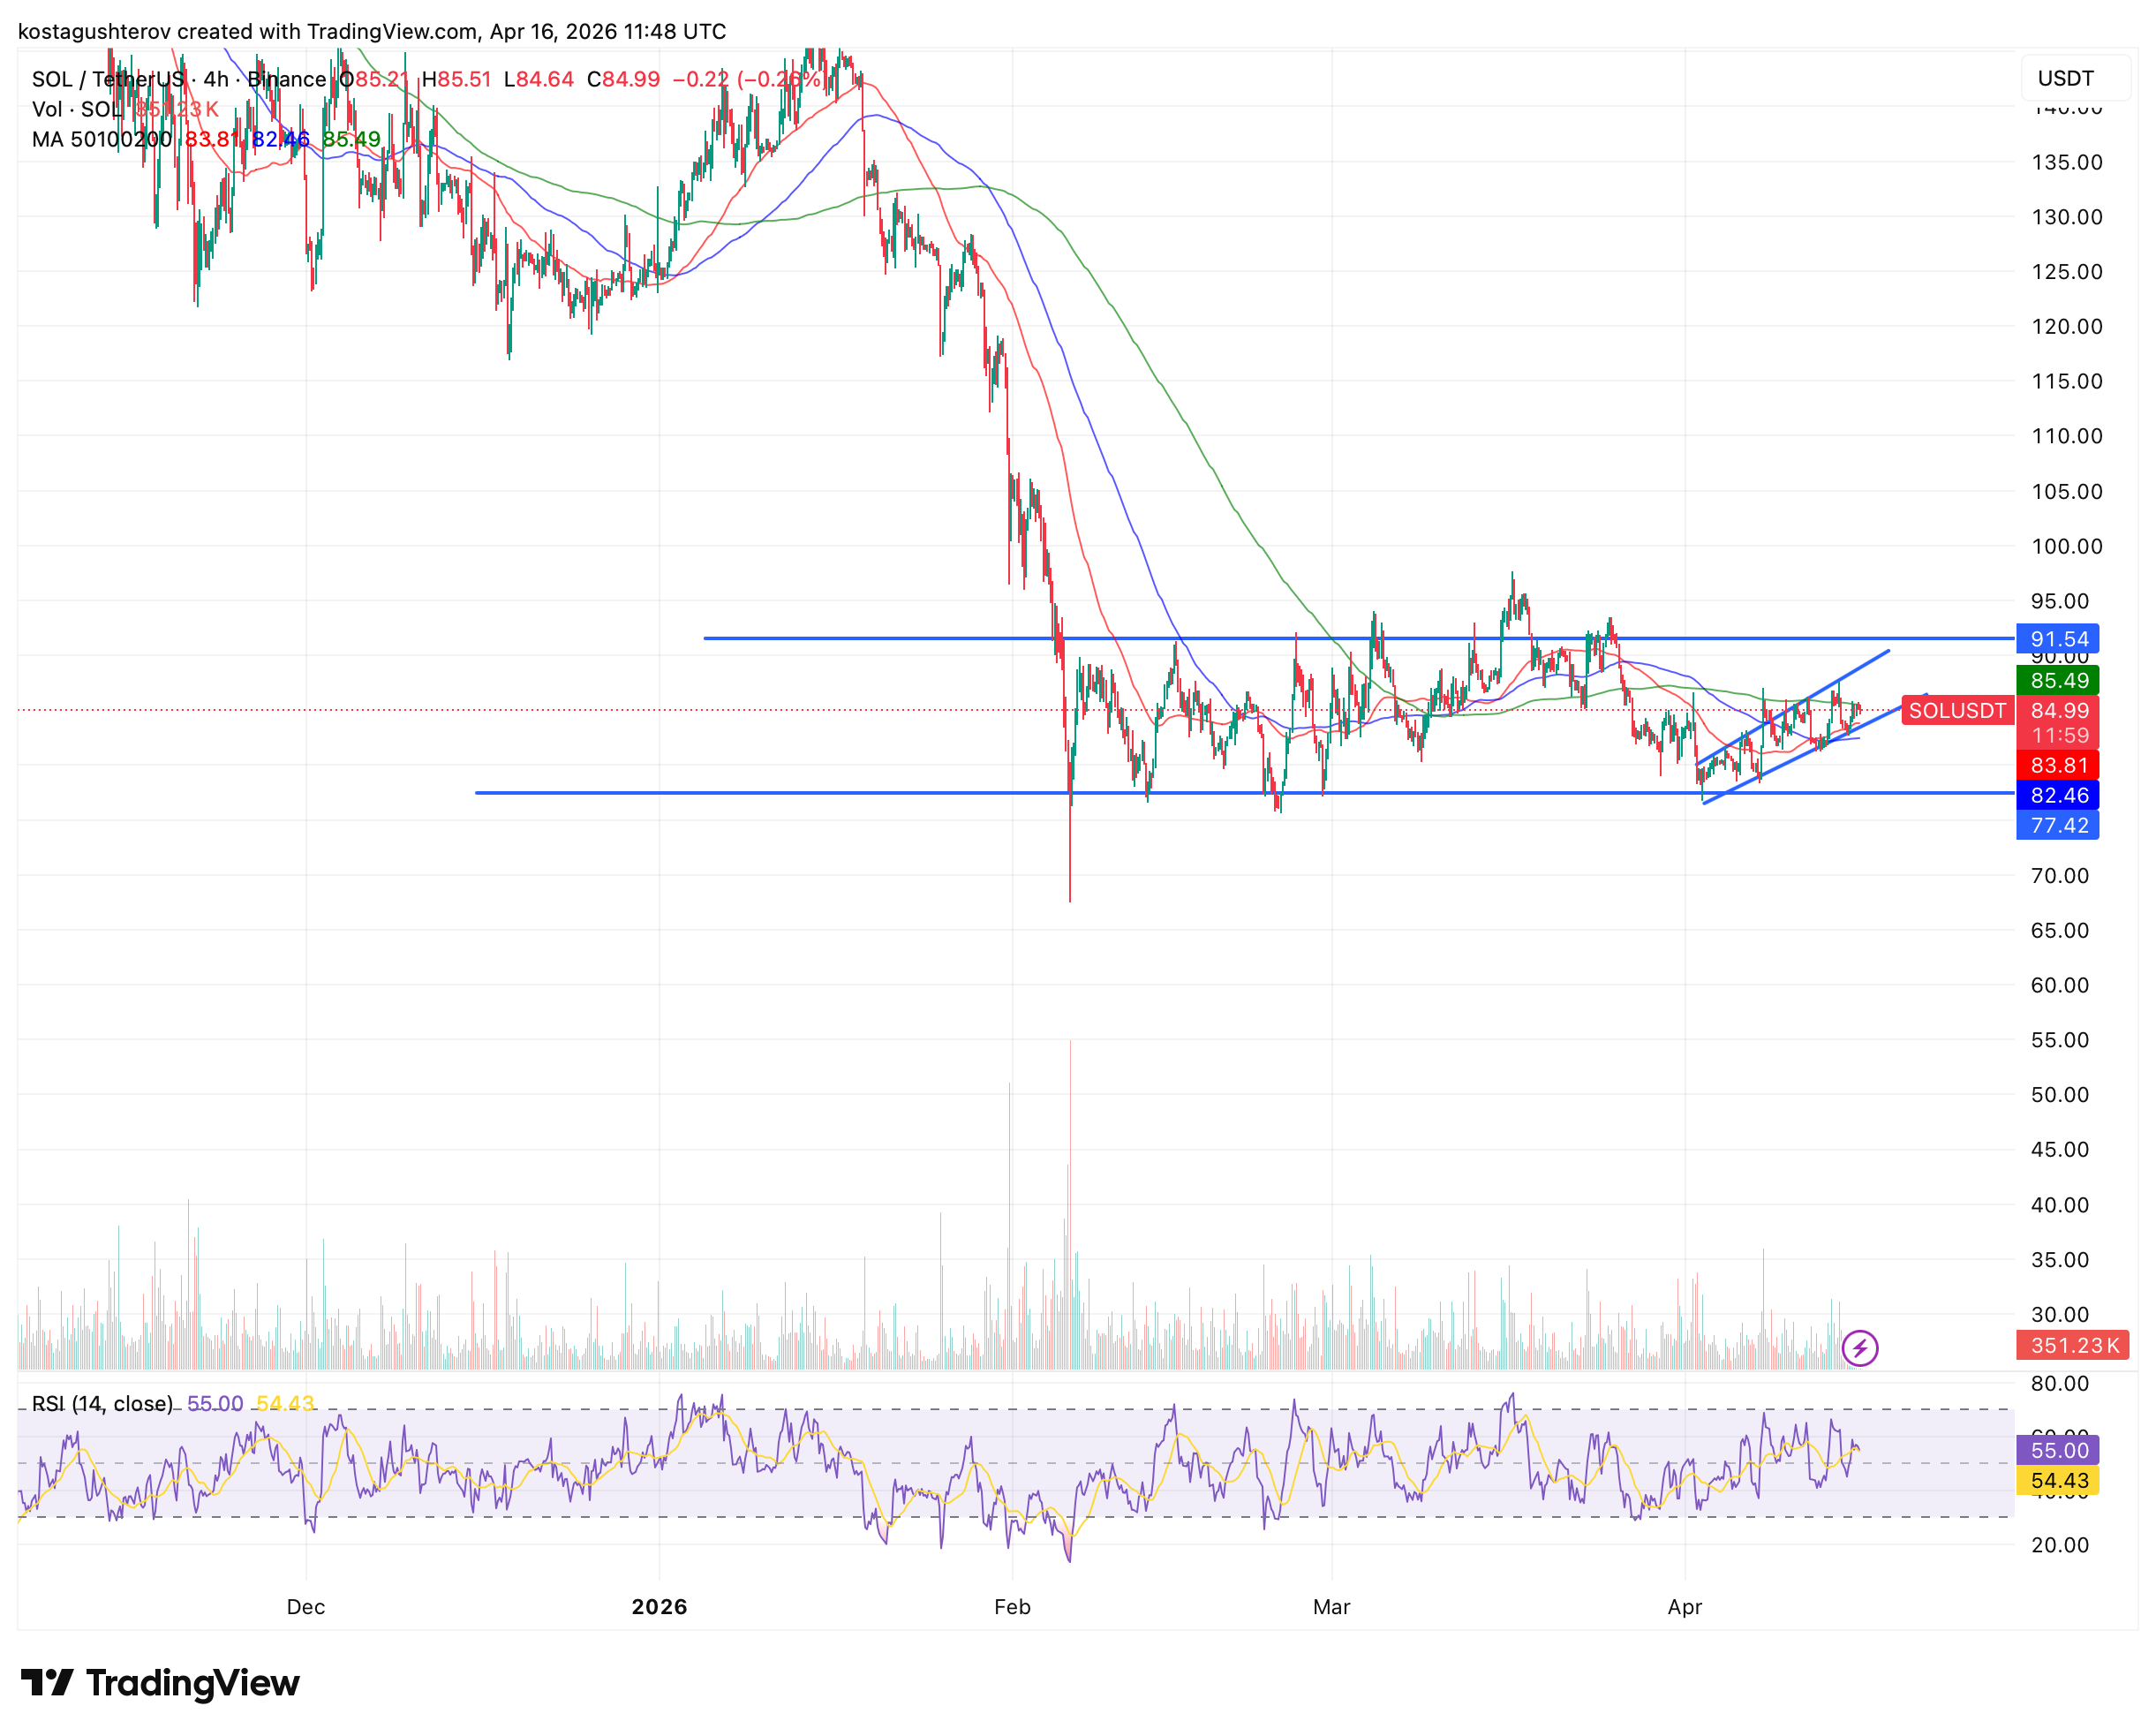Open the Binance exchange label
The image size is (2156, 1736).
point(285,79)
